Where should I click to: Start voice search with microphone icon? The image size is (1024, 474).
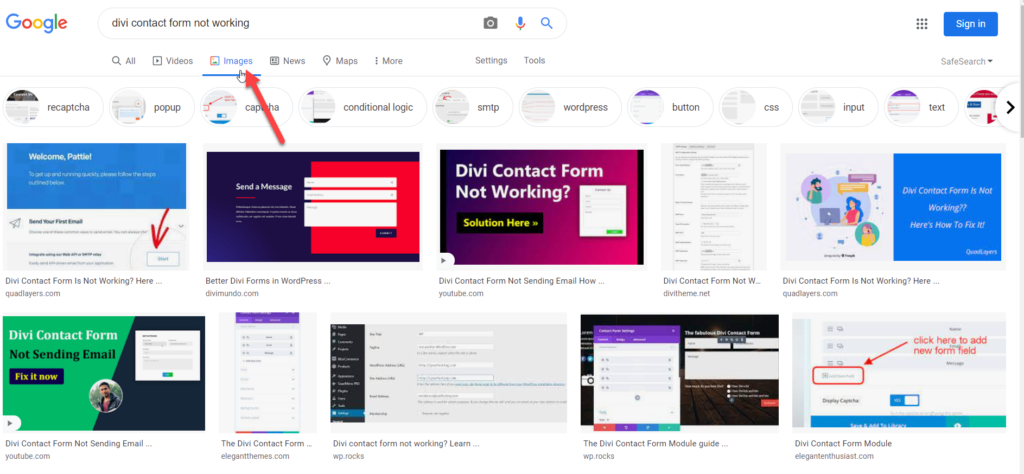click(x=520, y=24)
